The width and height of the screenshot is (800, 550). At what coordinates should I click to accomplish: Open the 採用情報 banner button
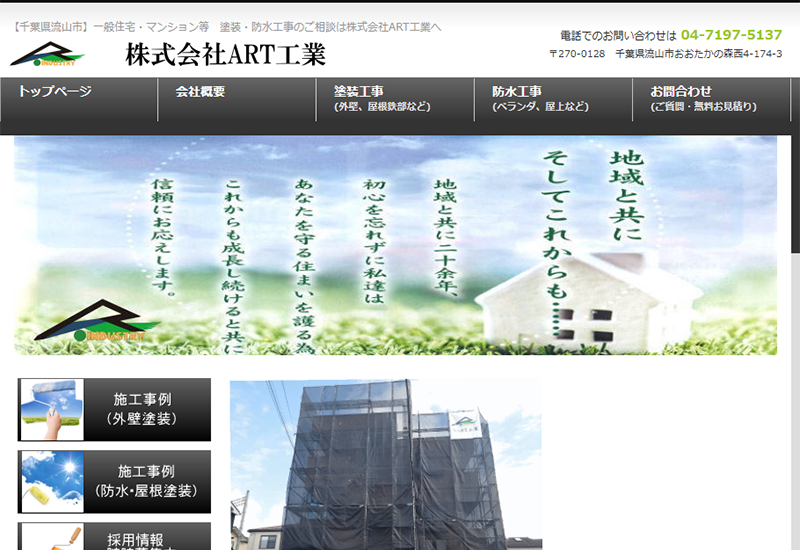click(x=114, y=536)
